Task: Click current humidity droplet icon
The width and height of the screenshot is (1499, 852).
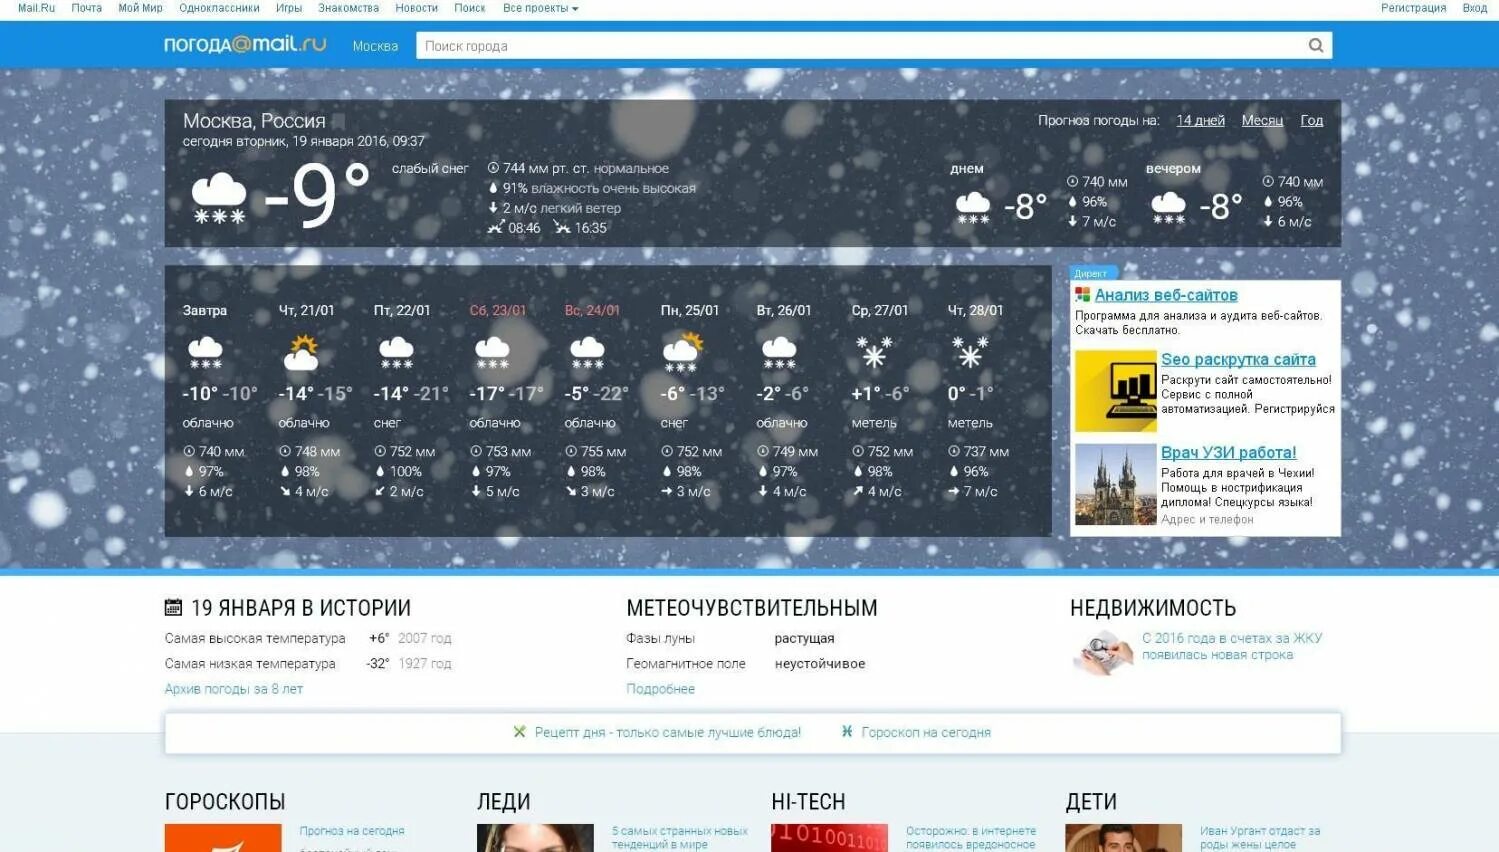Action: tap(493, 188)
